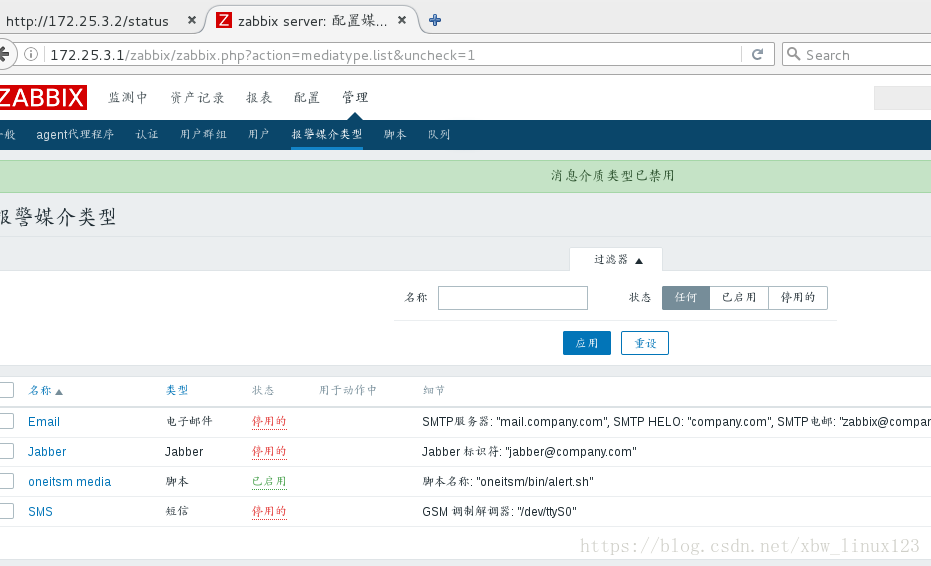Screen dimensions: 931x566
Task: Go to 用户群组 submenu
Action: [203, 134]
